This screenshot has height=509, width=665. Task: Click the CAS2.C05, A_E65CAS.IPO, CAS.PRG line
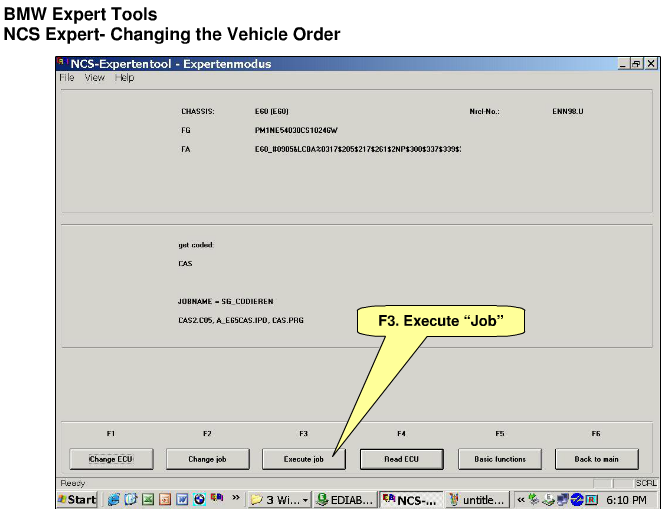tap(241, 320)
